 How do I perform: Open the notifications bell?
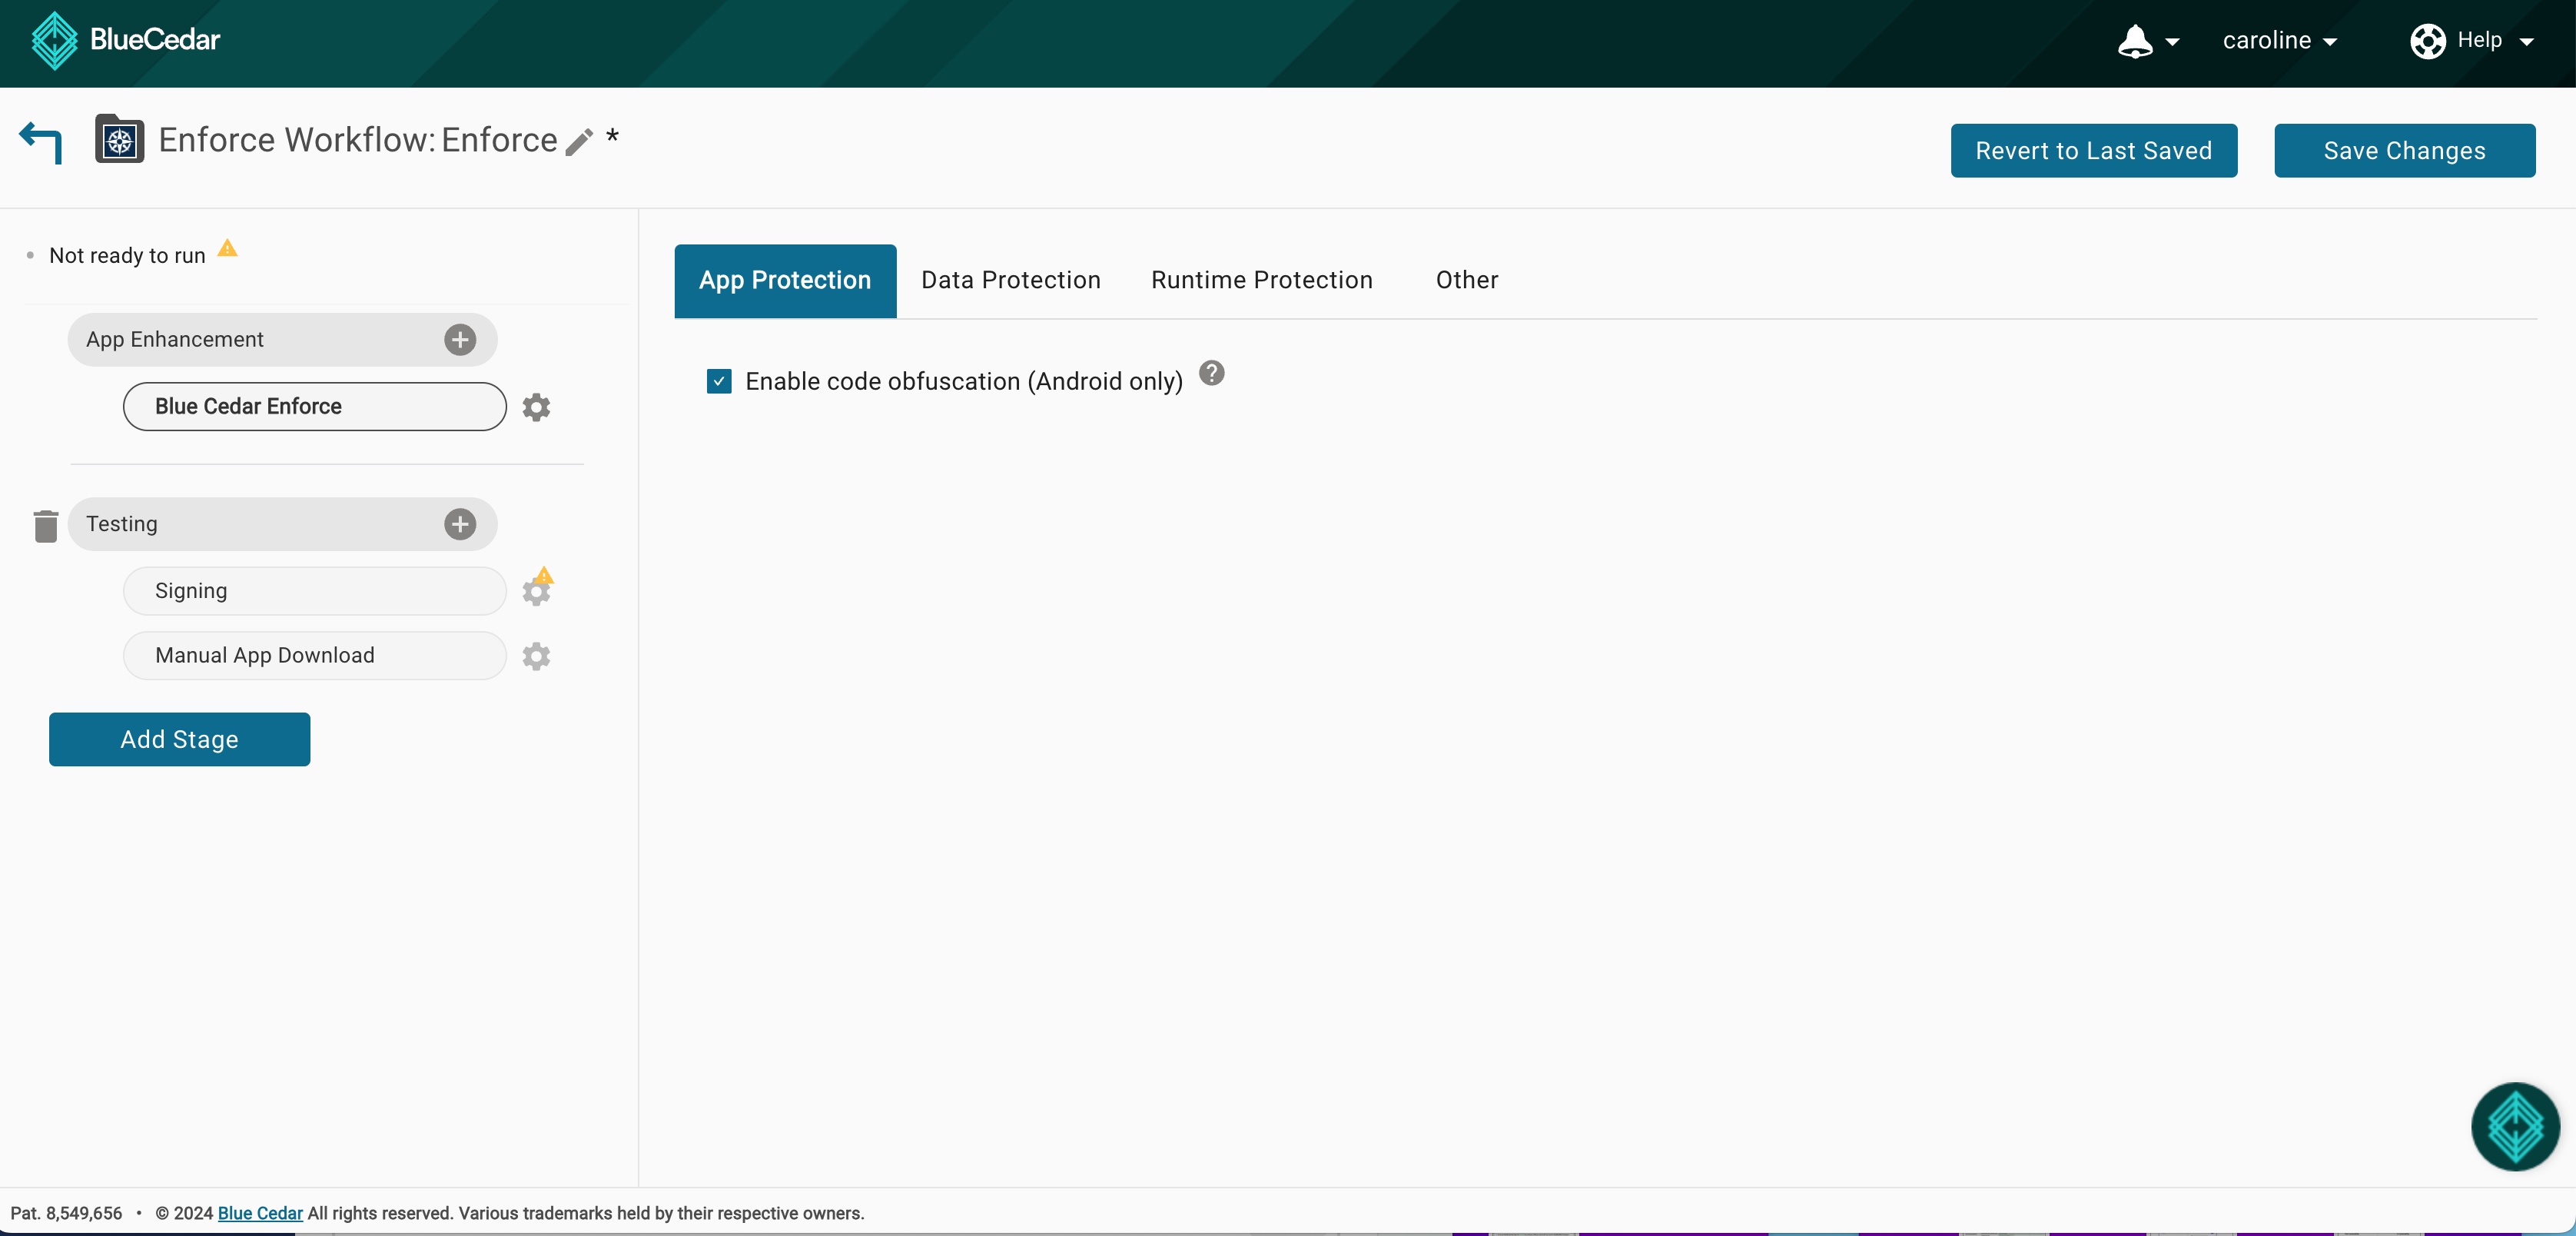click(2134, 41)
